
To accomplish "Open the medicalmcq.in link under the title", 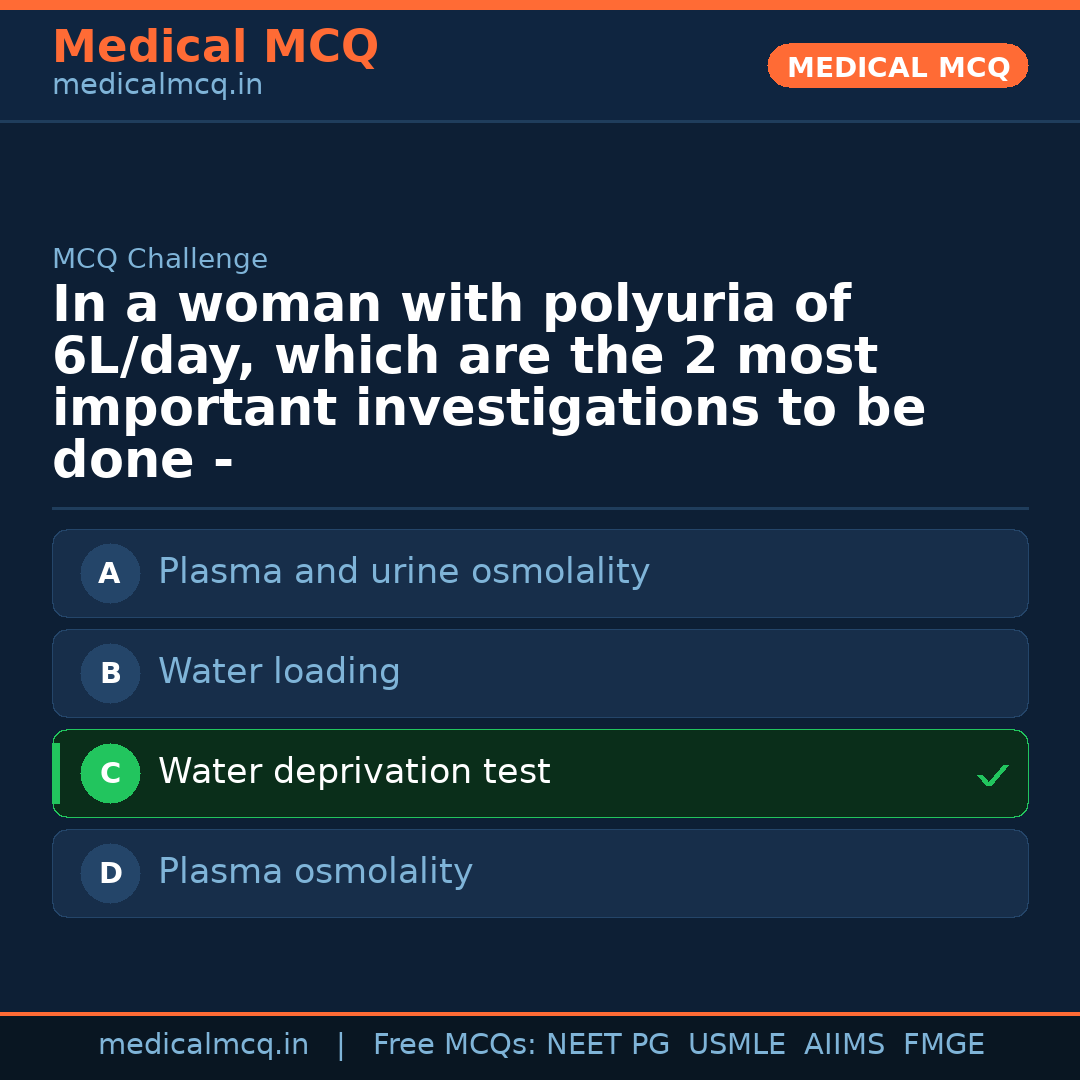I will point(157,86).
